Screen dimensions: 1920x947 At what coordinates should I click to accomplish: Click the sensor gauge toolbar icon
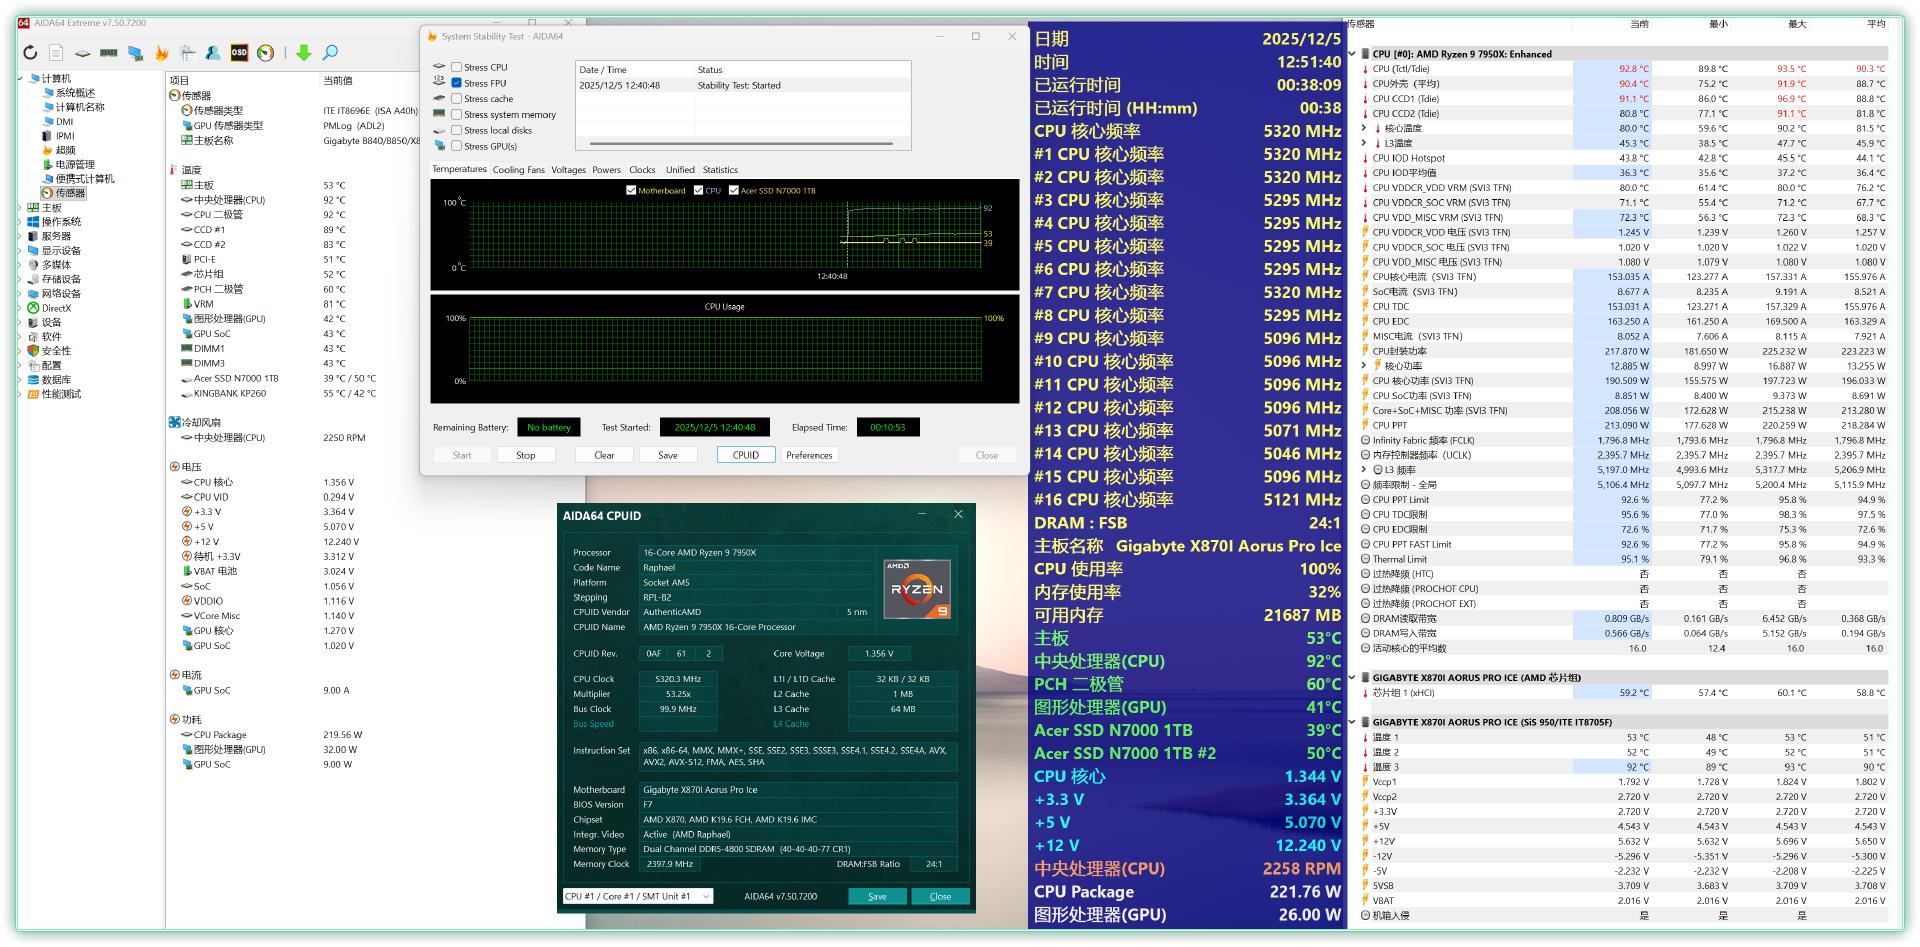[265, 53]
